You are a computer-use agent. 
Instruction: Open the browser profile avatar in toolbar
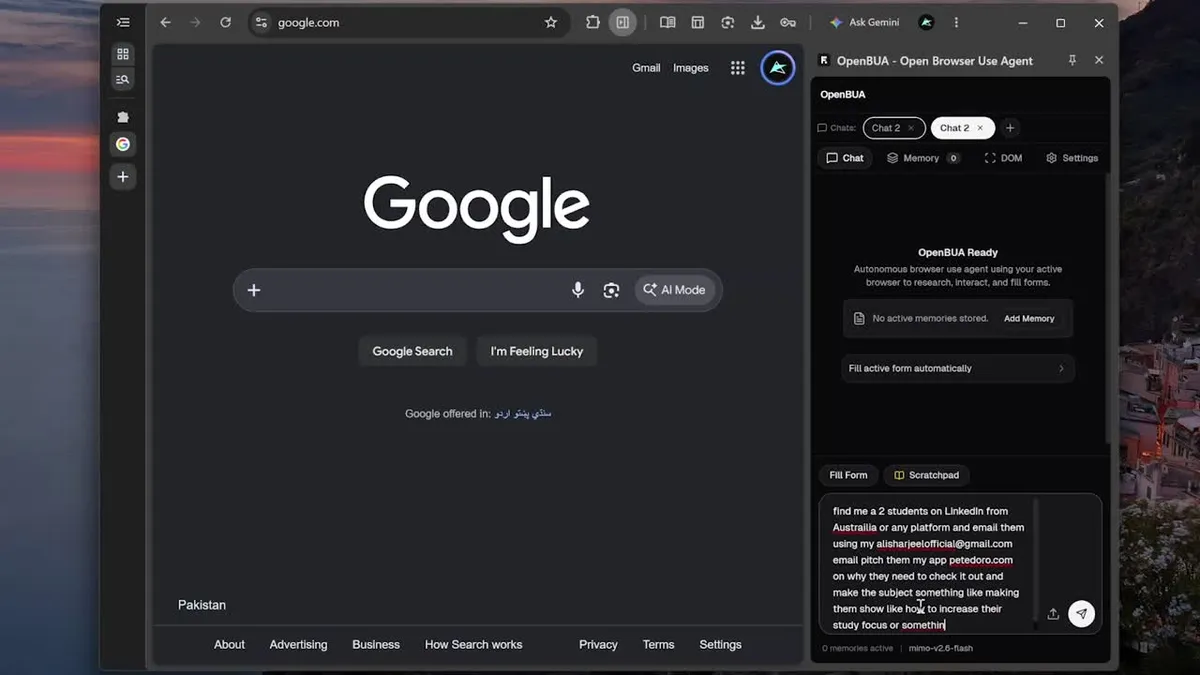[x=926, y=22]
